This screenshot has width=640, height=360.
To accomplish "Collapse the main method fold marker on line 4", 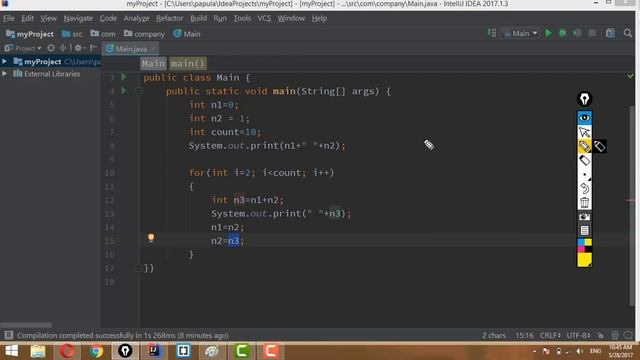I will 139,91.
